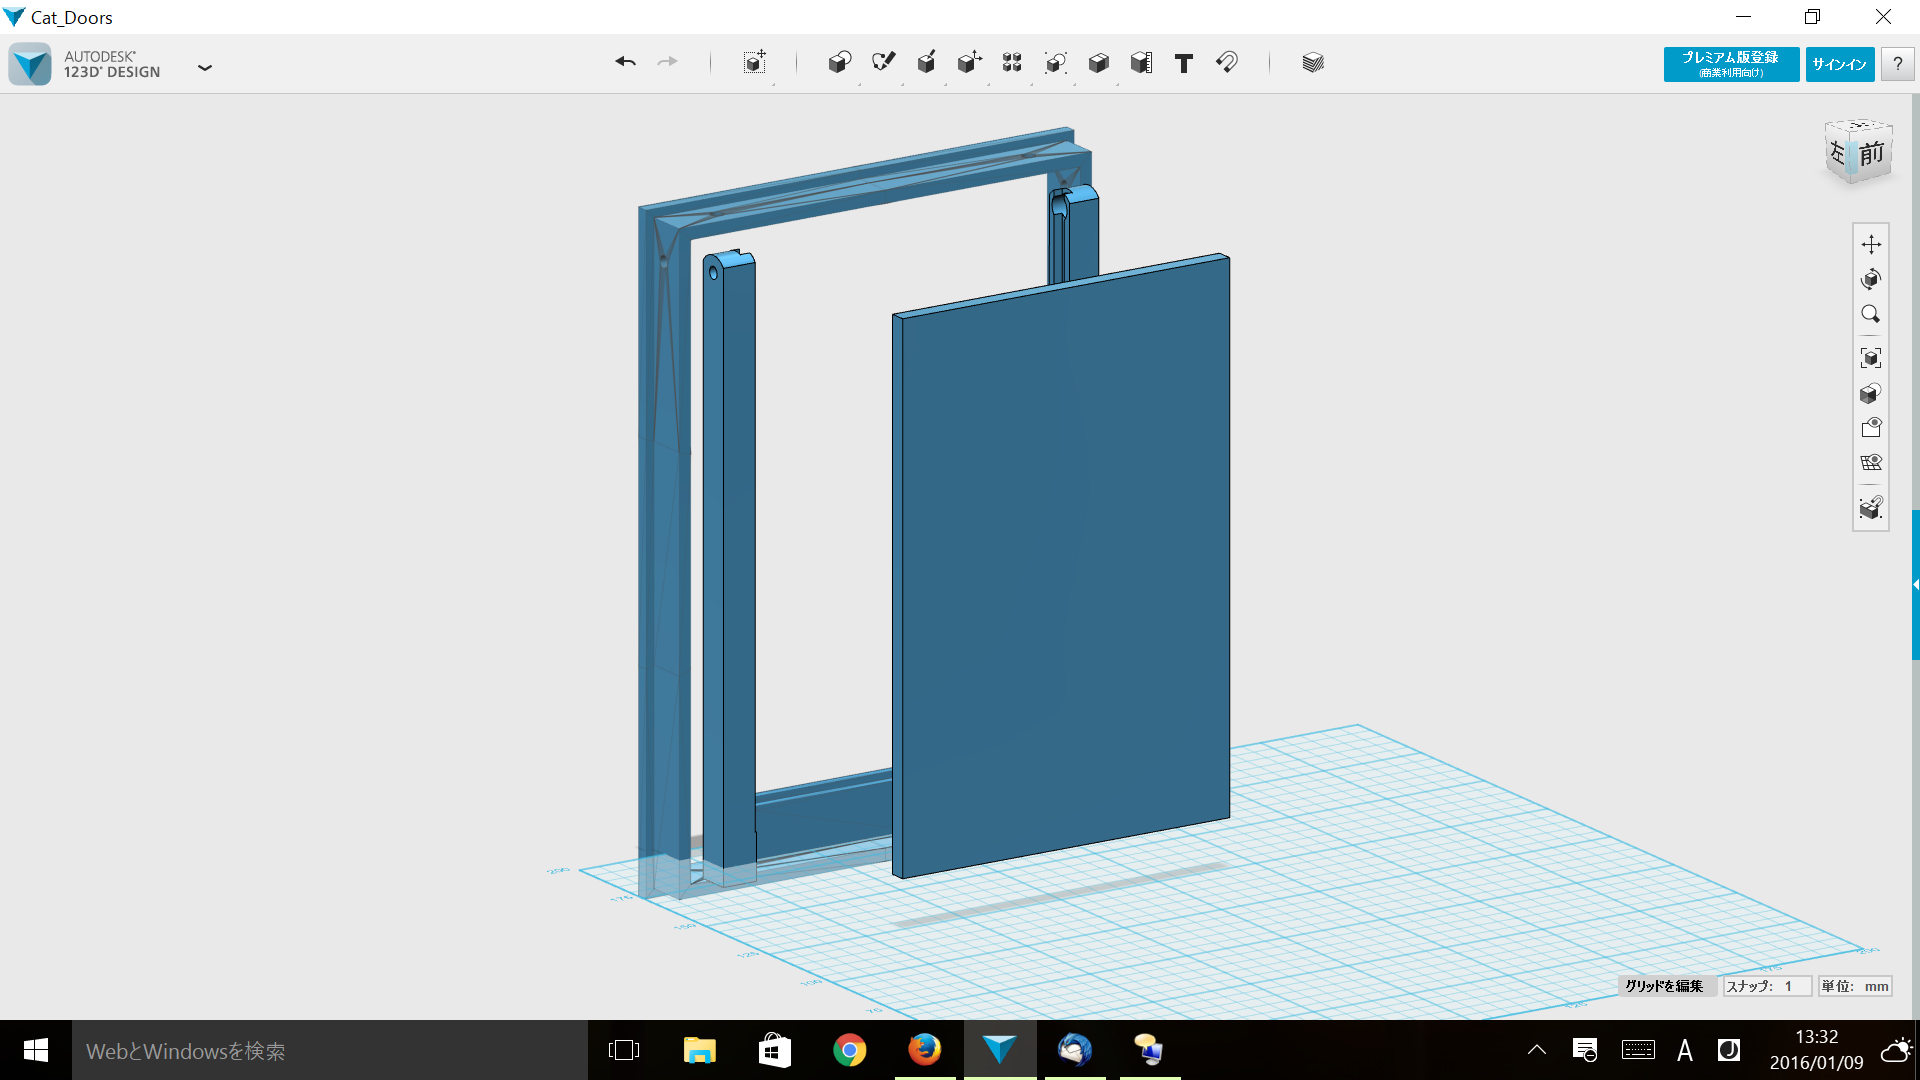1920x1080 pixels.
Task: Toggle the show/hide solids and sketches icon
Action: pos(1871,428)
